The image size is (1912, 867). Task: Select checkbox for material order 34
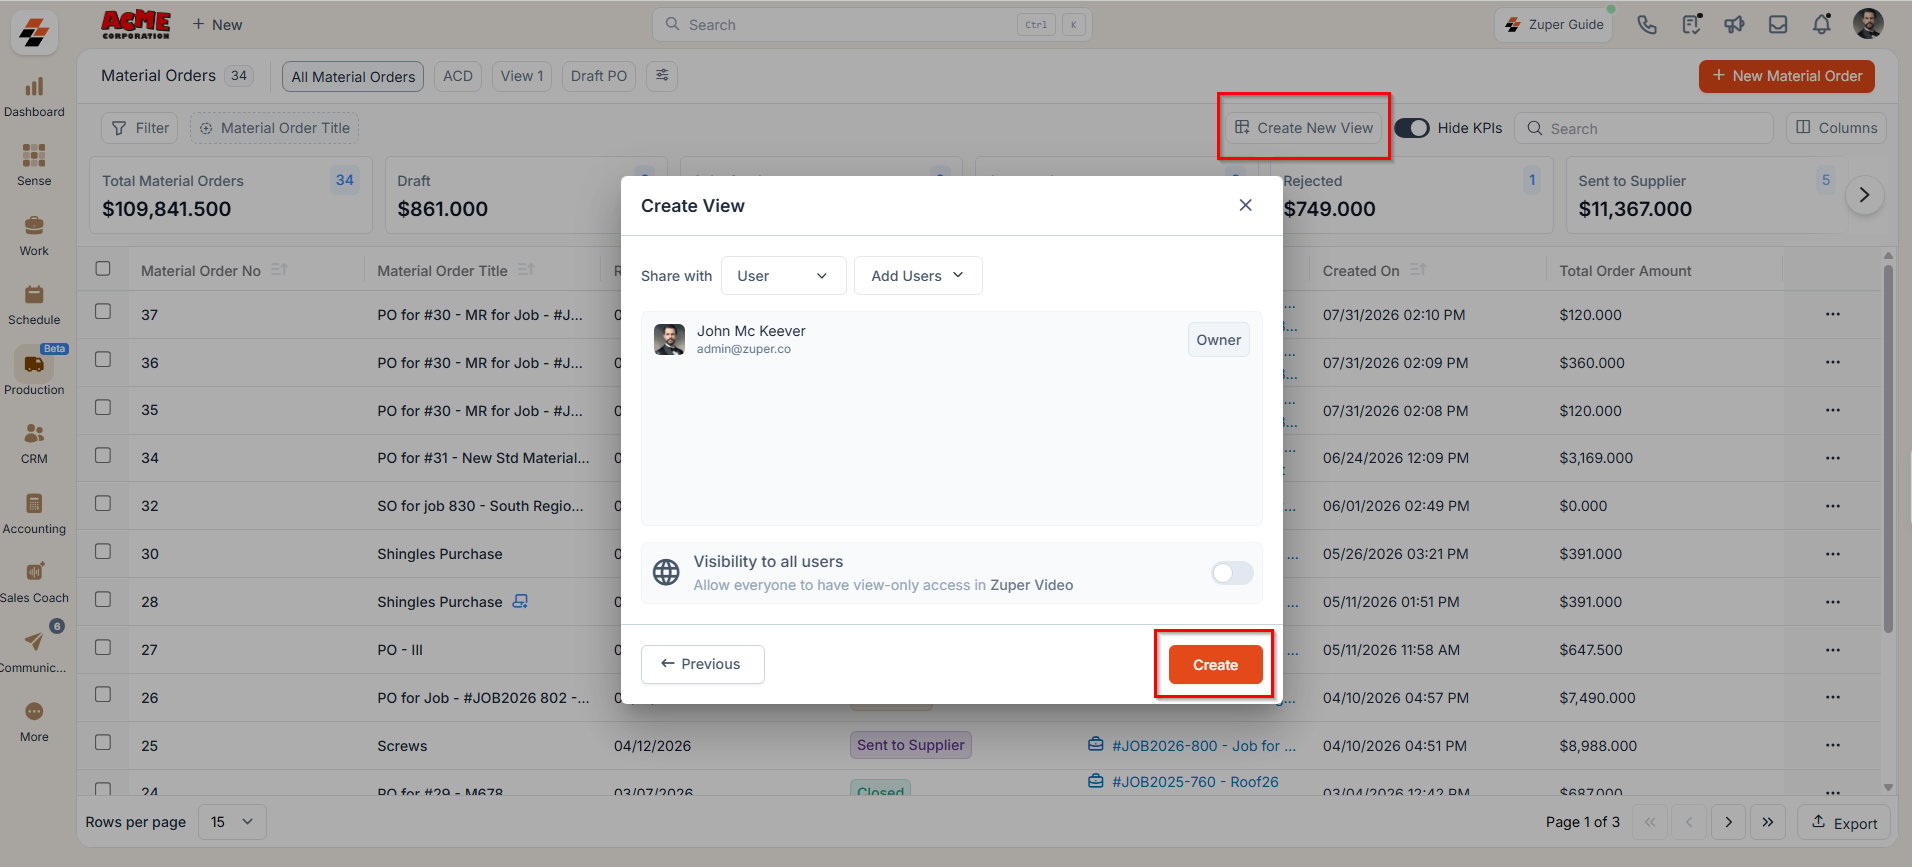pyautogui.click(x=103, y=456)
